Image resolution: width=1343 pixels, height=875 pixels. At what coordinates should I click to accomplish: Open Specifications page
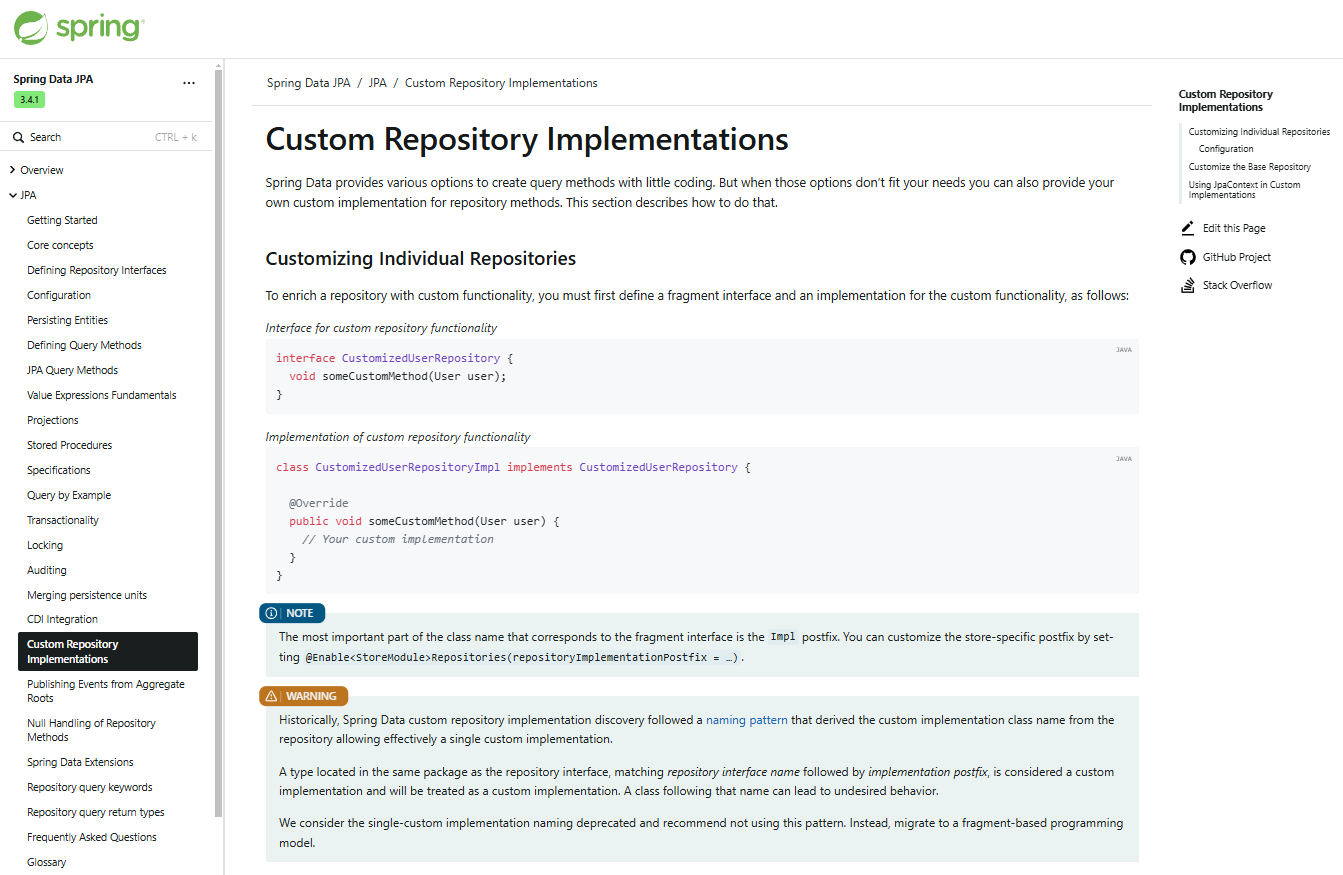[59, 470]
